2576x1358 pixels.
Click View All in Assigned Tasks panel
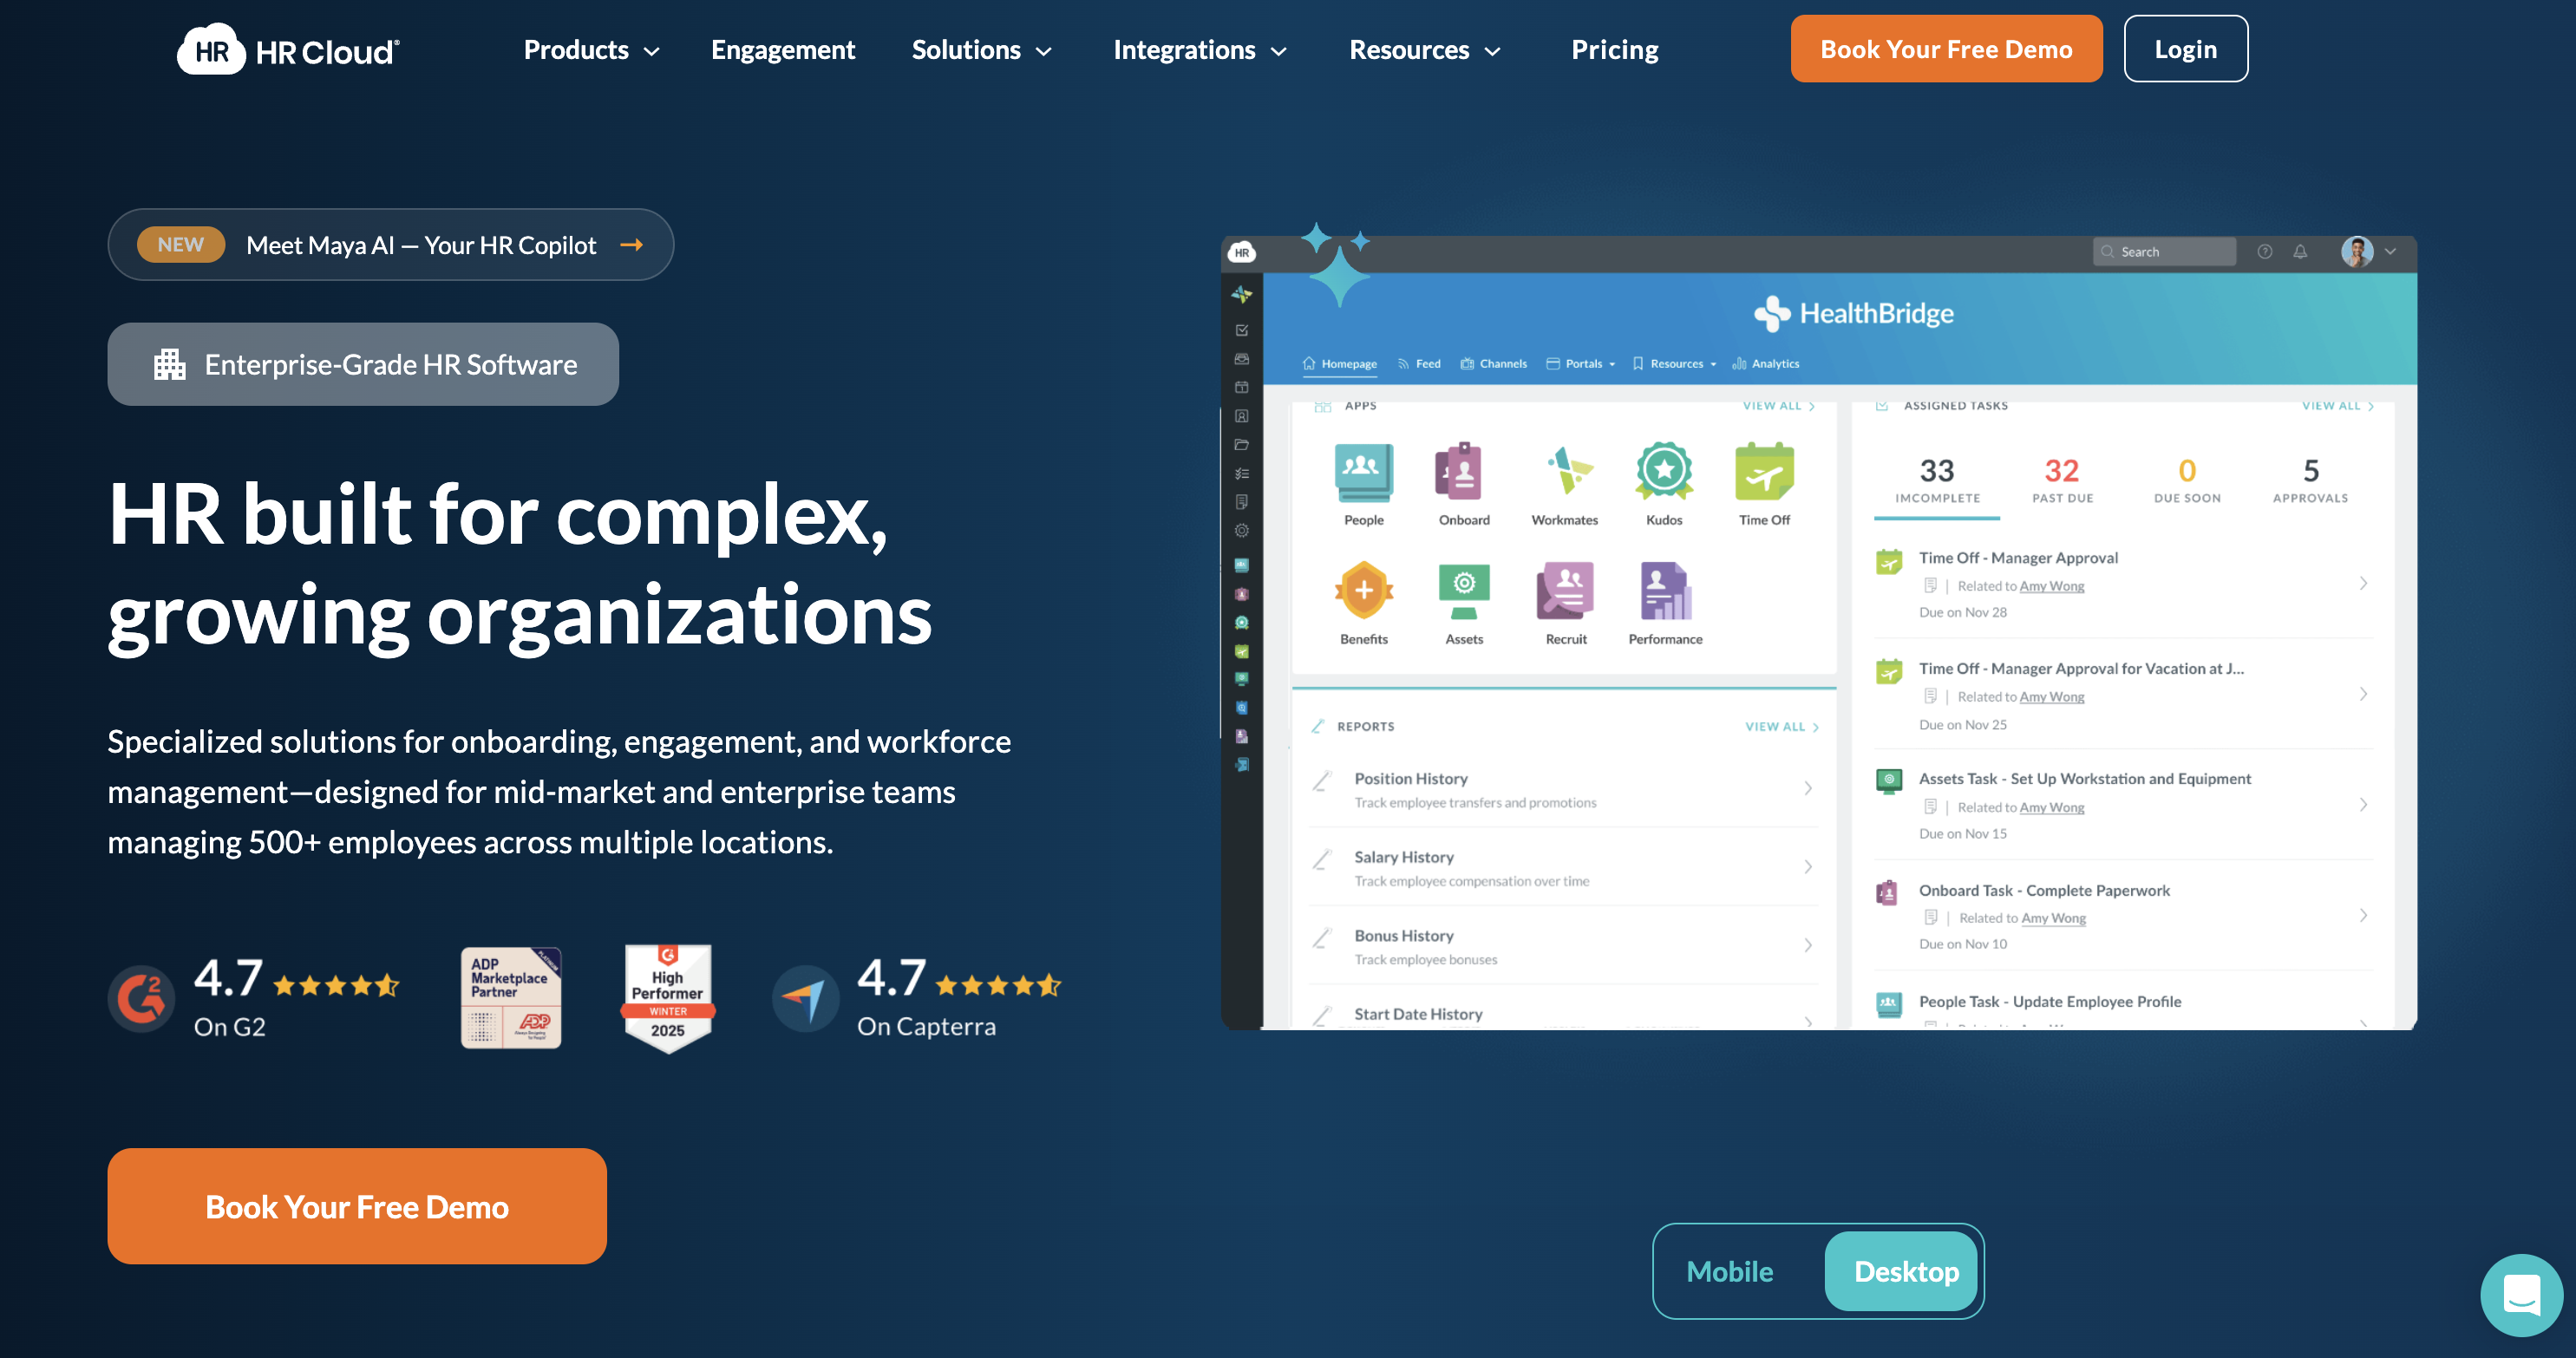[2337, 406]
